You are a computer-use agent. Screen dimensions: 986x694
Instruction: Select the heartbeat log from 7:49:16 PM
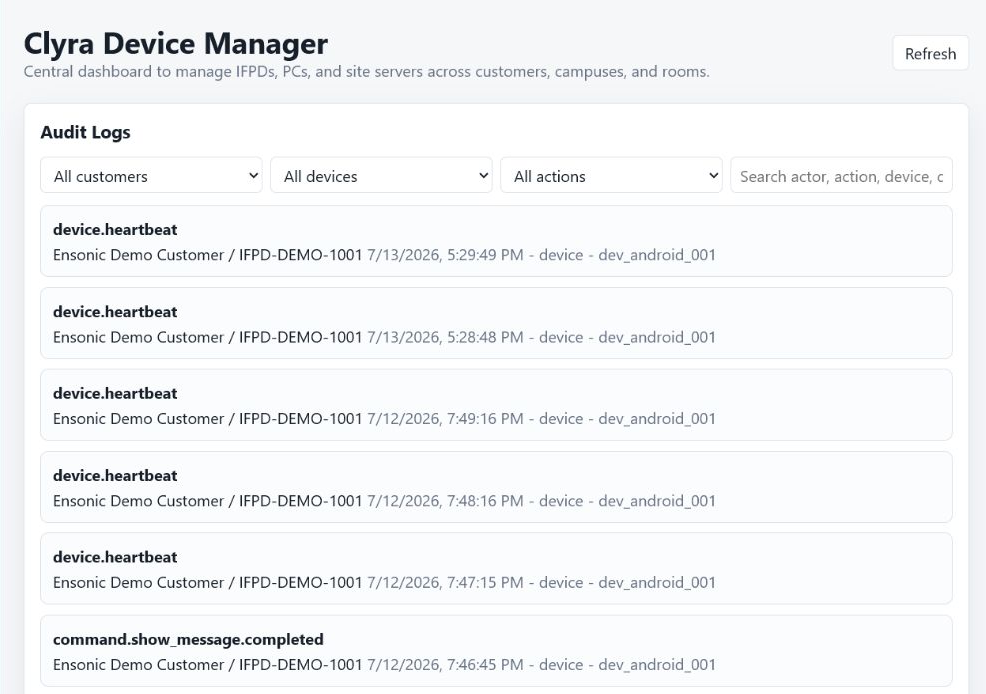pyautogui.click(x=496, y=405)
